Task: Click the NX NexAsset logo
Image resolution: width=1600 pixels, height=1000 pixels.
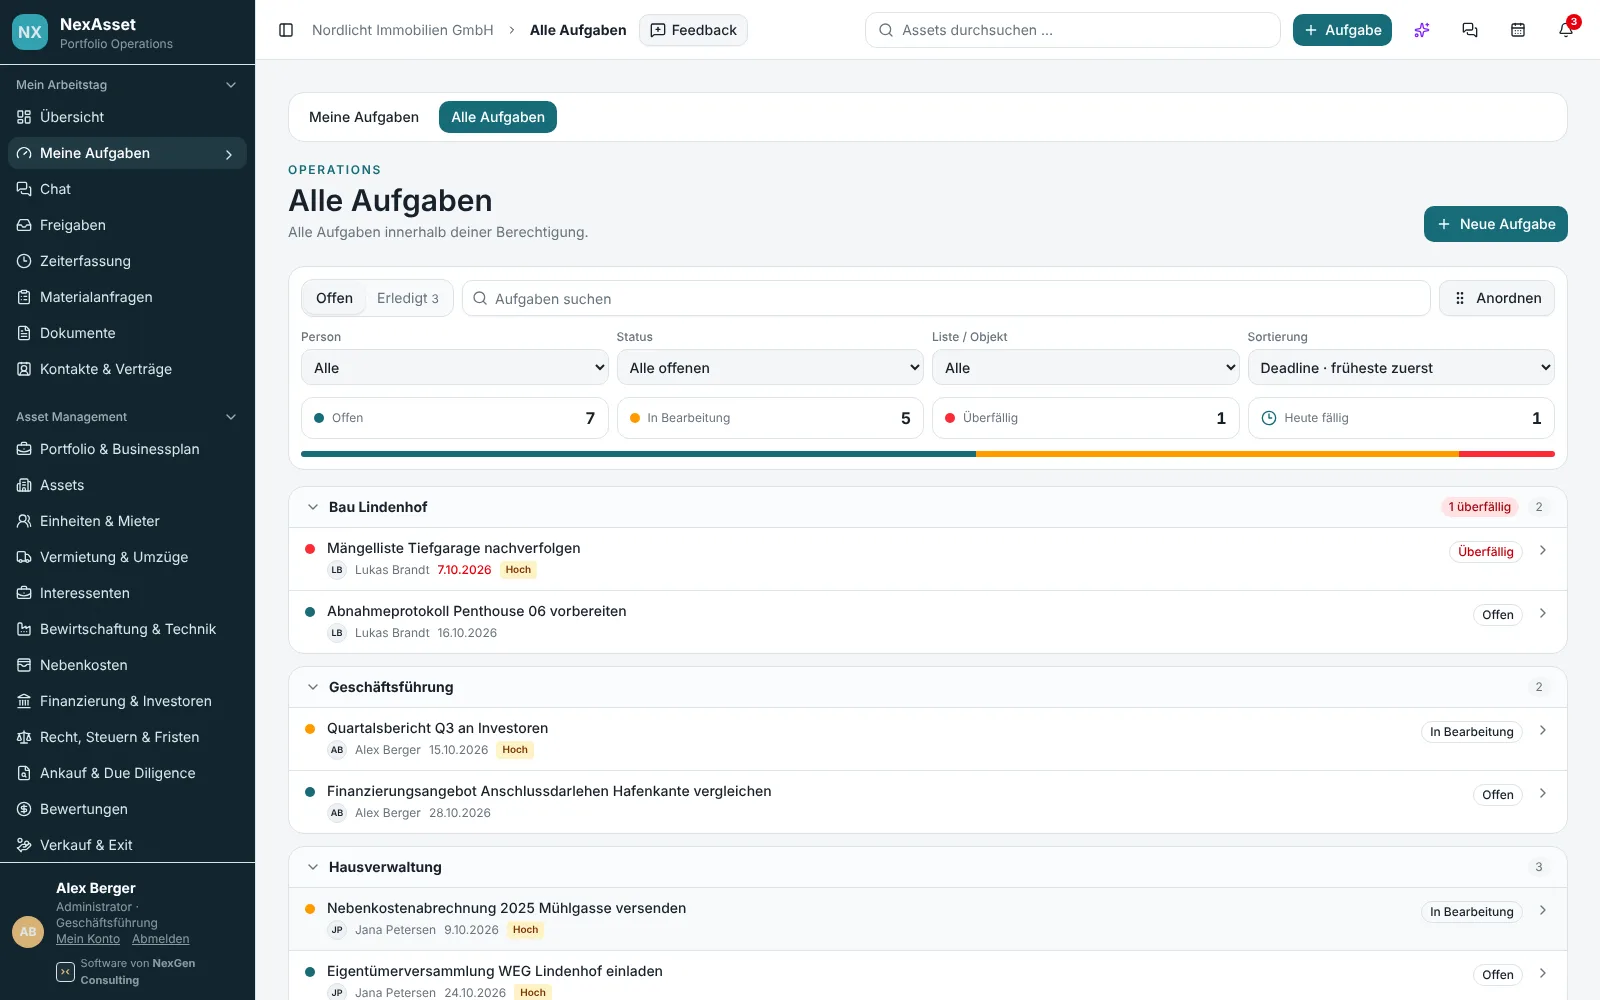Action: [30, 32]
